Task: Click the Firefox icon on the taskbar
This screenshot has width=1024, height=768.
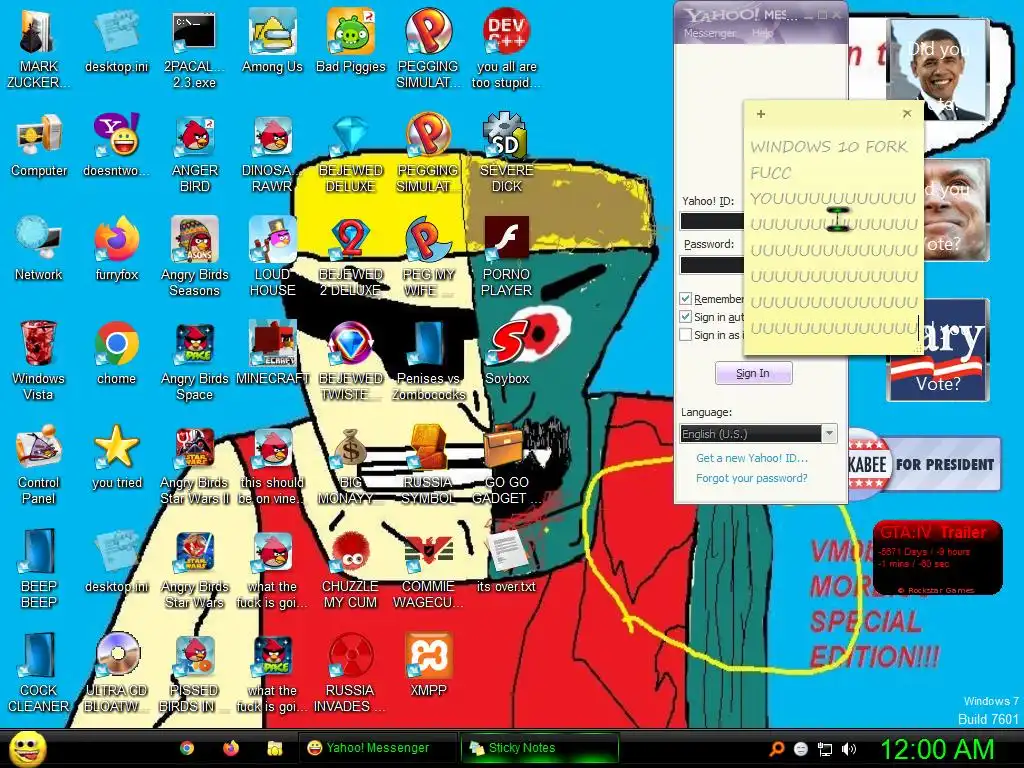Action: 231,748
